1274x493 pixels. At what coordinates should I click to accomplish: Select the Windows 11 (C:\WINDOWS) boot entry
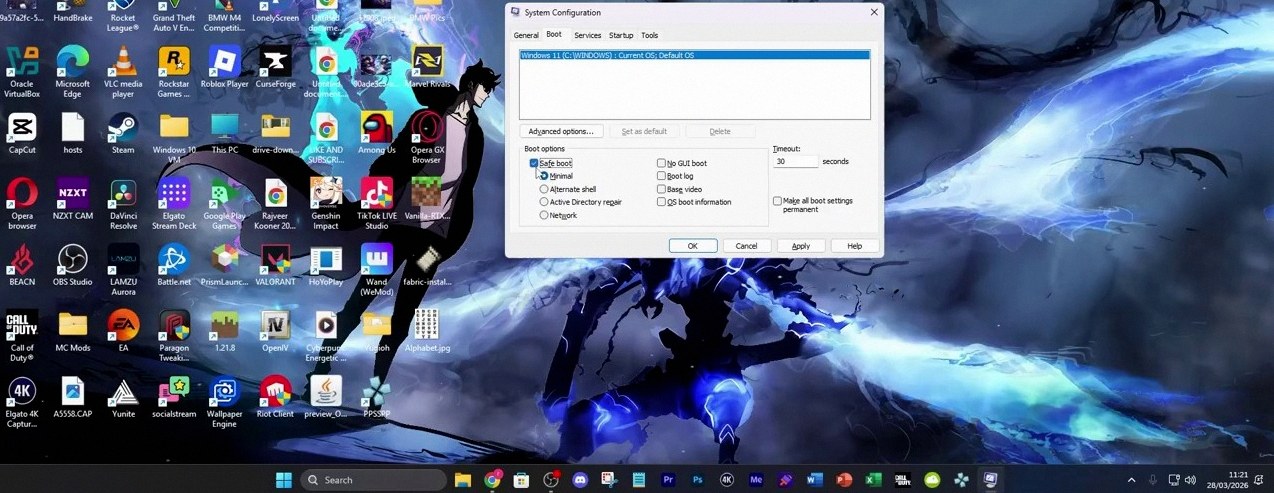(x=694, y=56)
